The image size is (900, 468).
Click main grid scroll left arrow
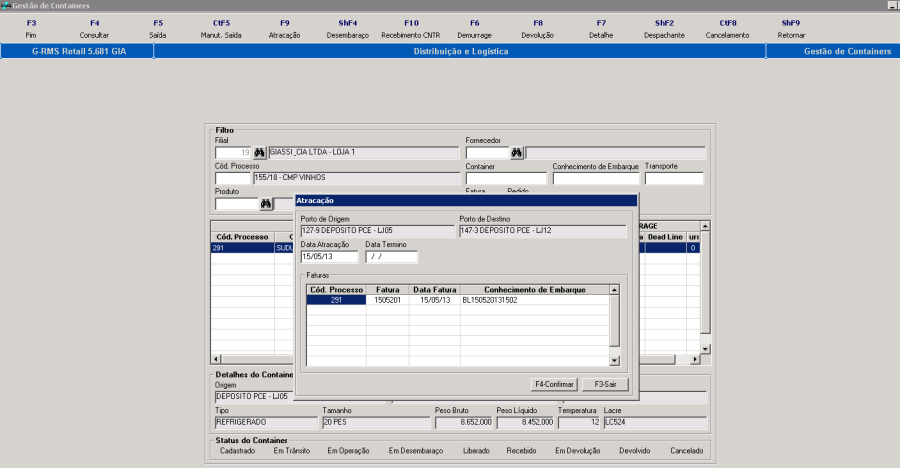[x=216, y=359]
